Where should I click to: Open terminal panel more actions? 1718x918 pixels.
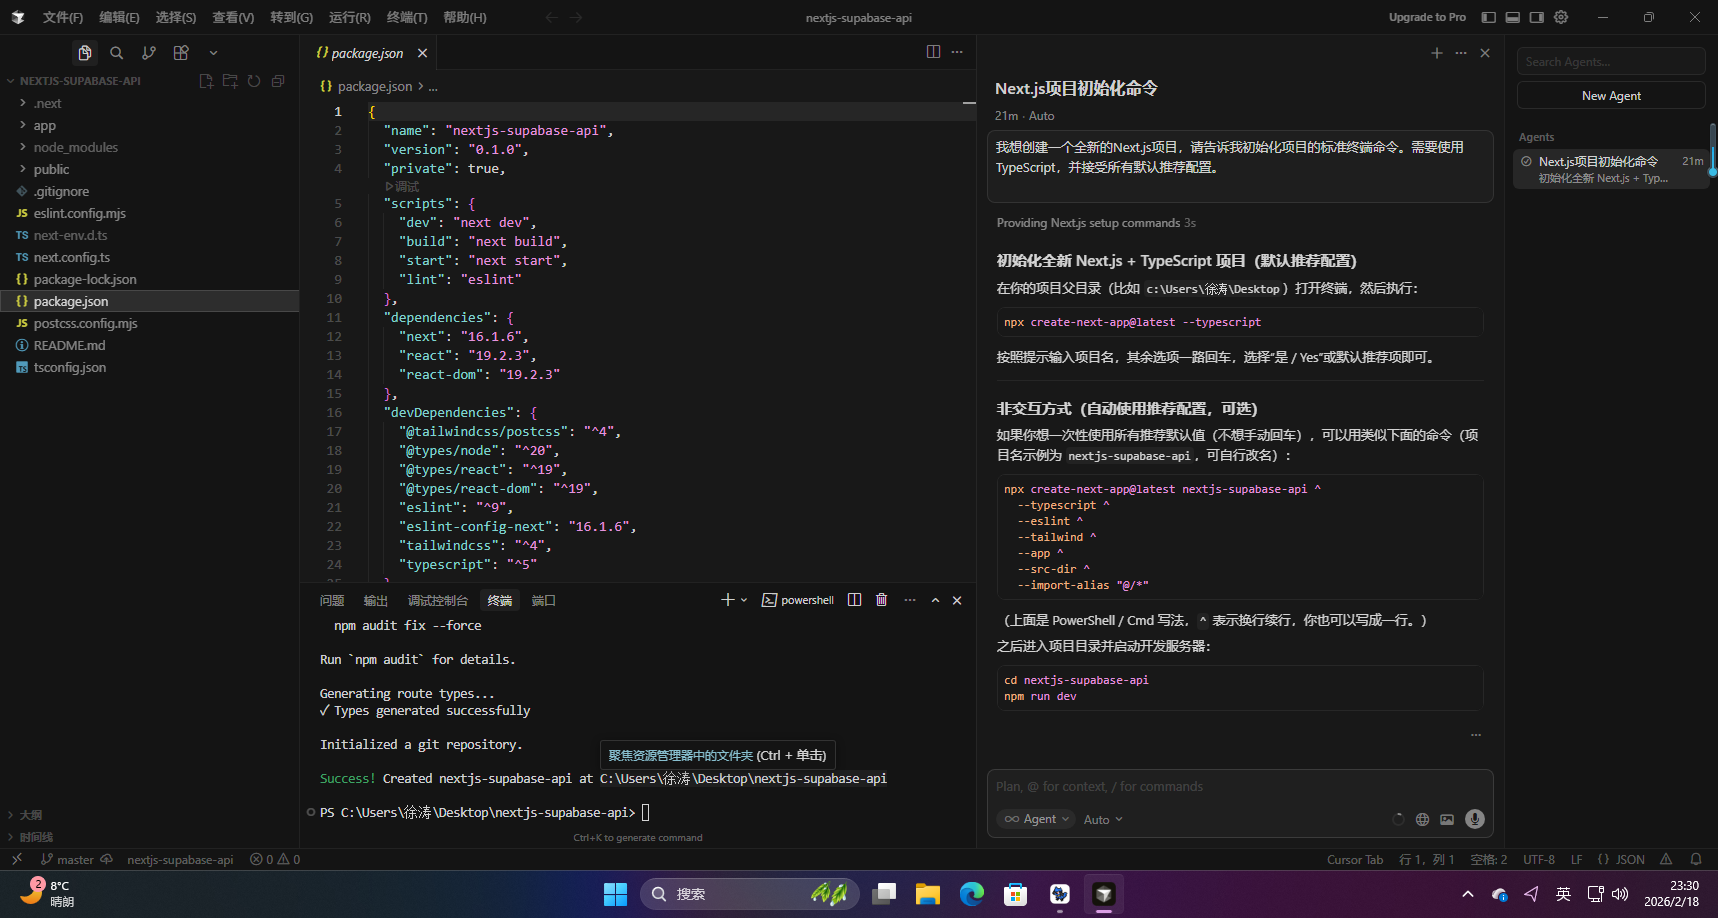(x=909, y=600)
